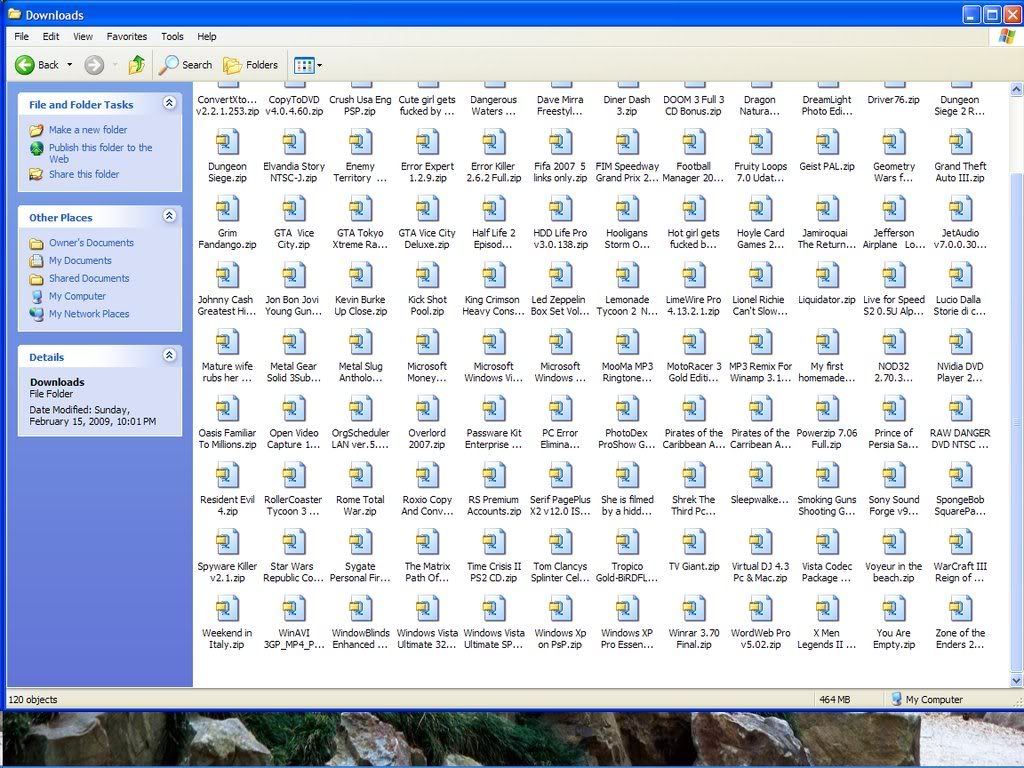Select the Weekend in Italy.zip icon

[x=227, y=609]
